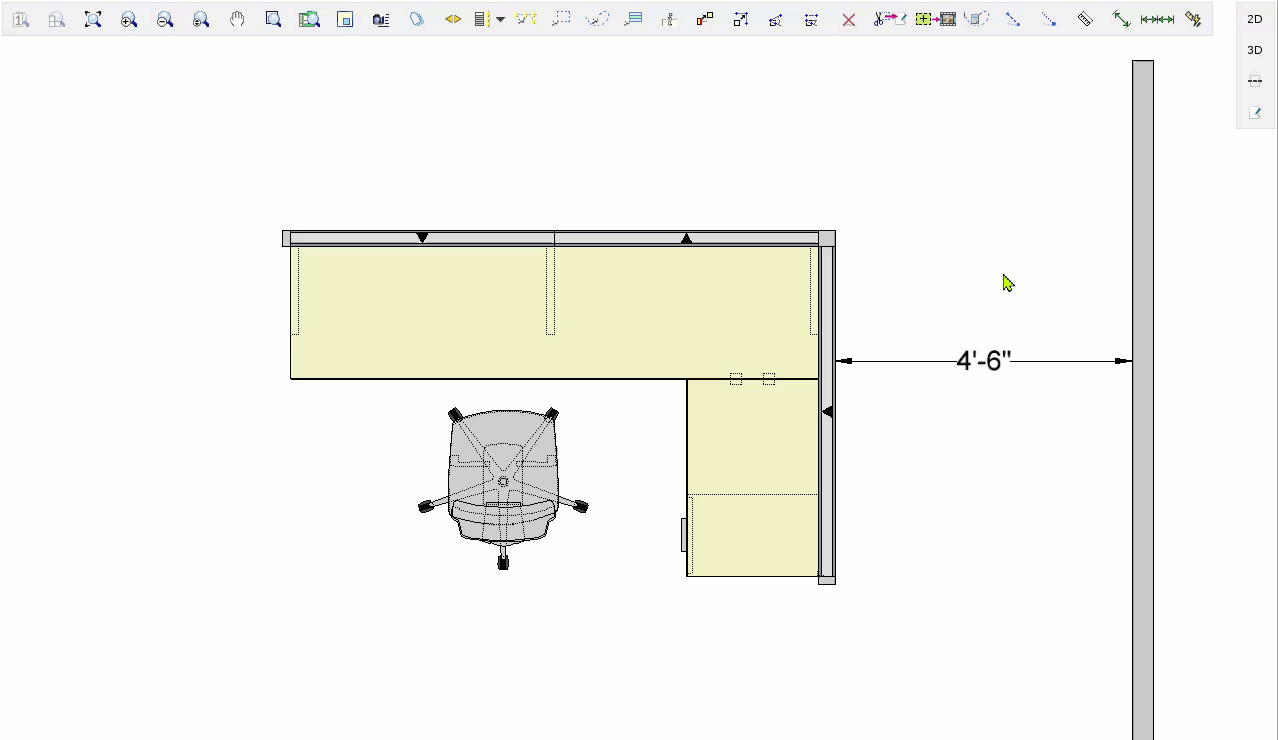Click the 4'-6" dimension text
Viewport: 1278px width, 740px height.
click(984, 361)
